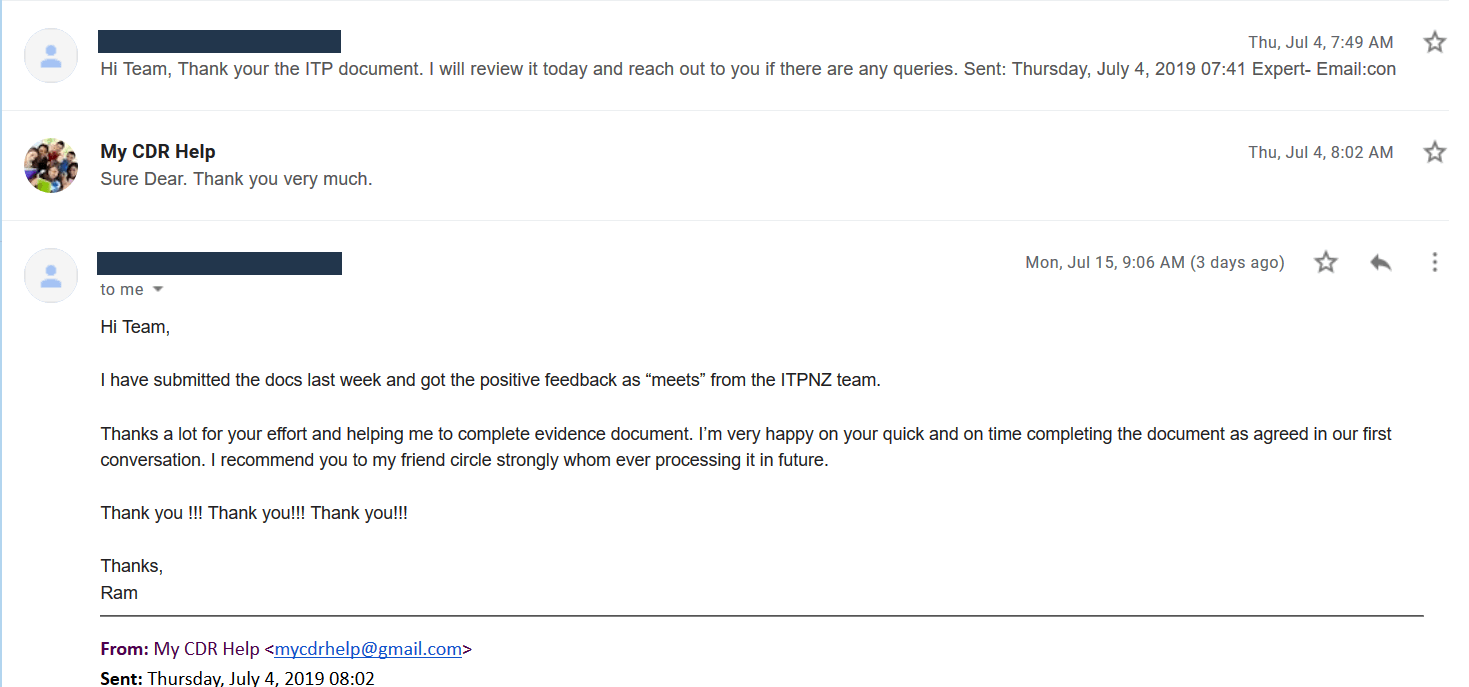Click the My CDR Help sender name
The image size is (1469, 687).
[x=158, y=151]
